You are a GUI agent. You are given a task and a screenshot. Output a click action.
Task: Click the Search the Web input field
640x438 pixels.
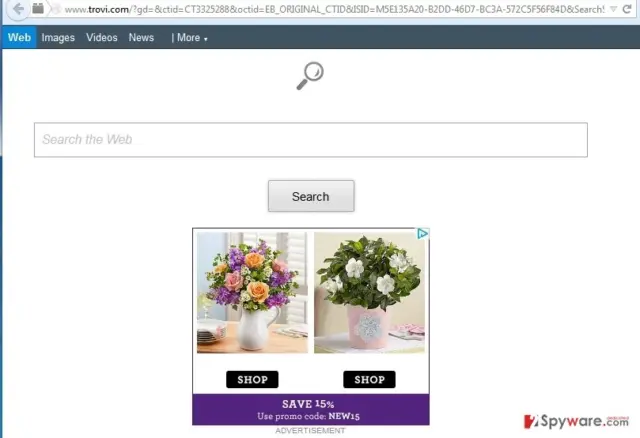click(x=311, y=140)
